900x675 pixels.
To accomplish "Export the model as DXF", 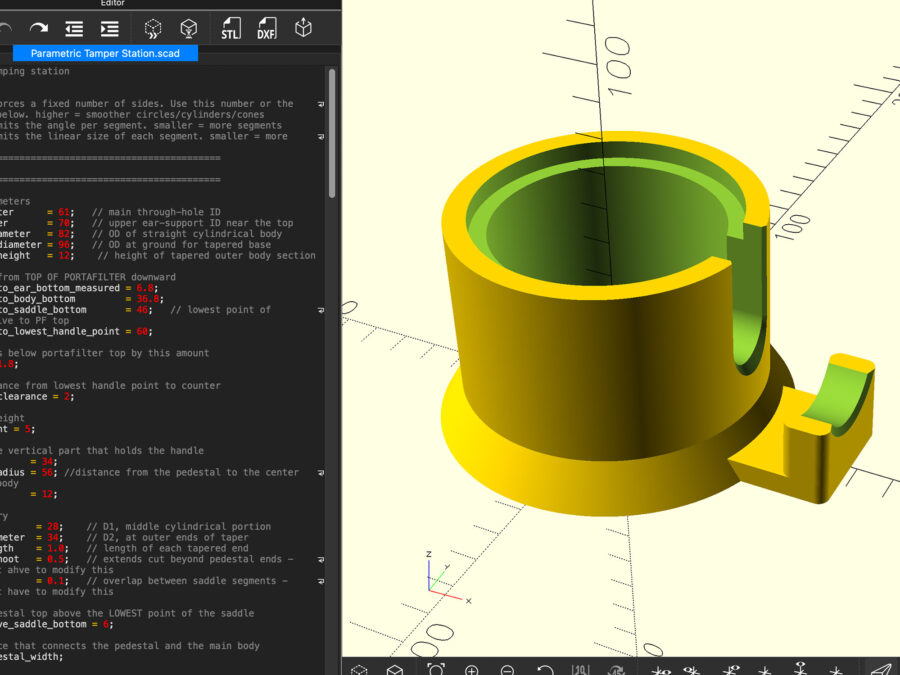I will pyautogui.click(x=267, y=28).
